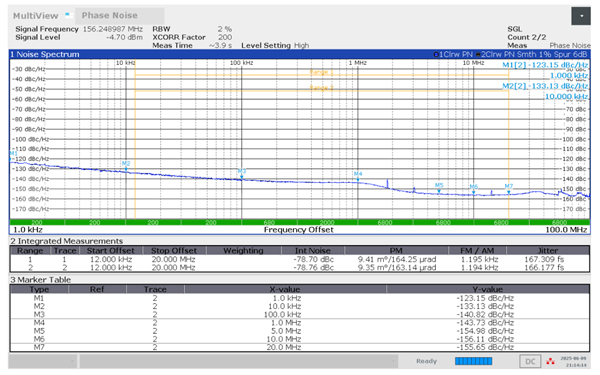Image resolution: width=600 pixels, height=375 pixels.
Task: Click the 5.0 MHz X-value for M5
Action: tap(286, 331)
